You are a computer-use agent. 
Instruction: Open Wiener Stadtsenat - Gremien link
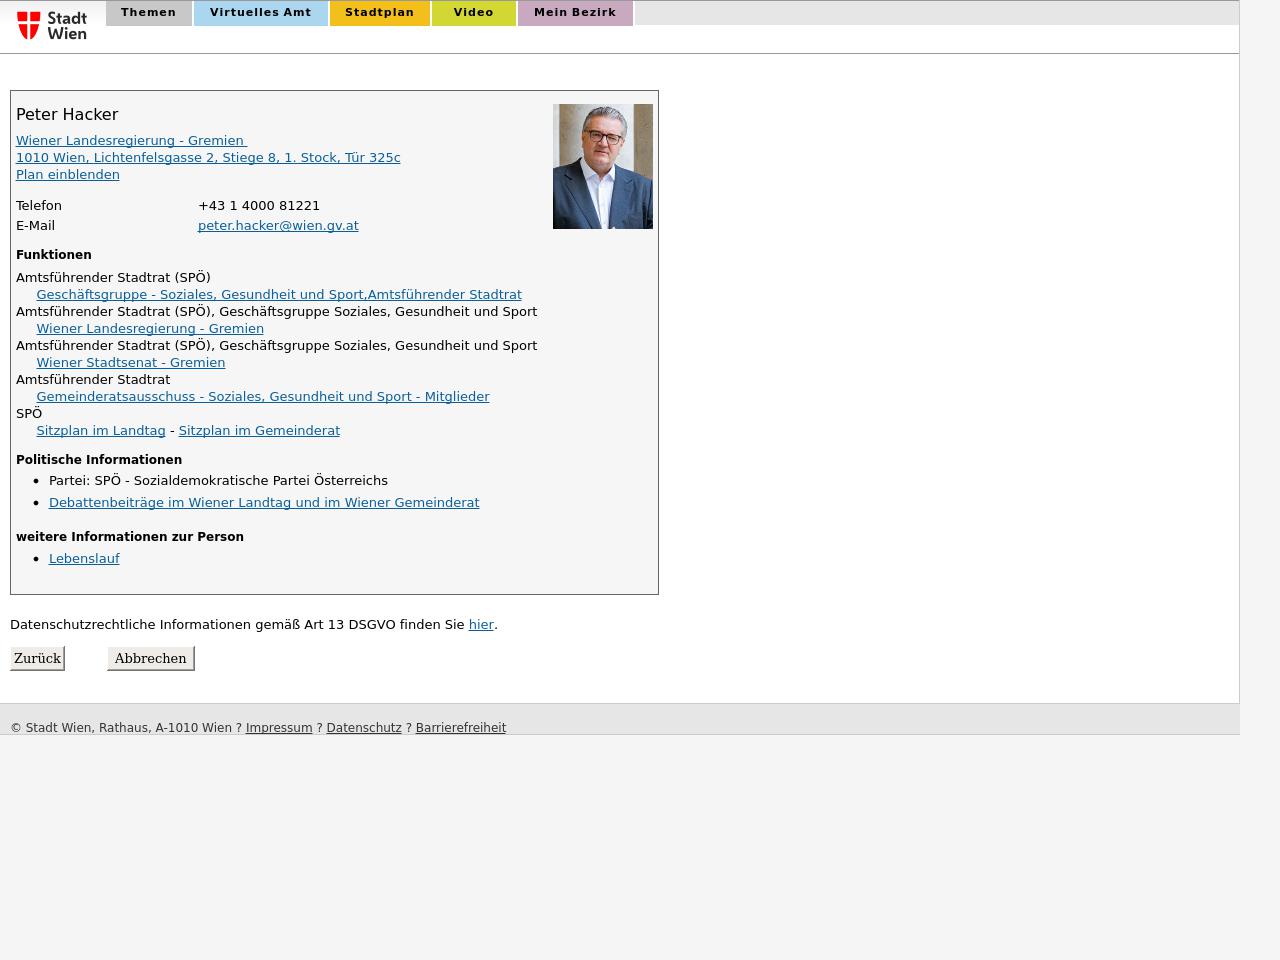[x=130, y=363]
